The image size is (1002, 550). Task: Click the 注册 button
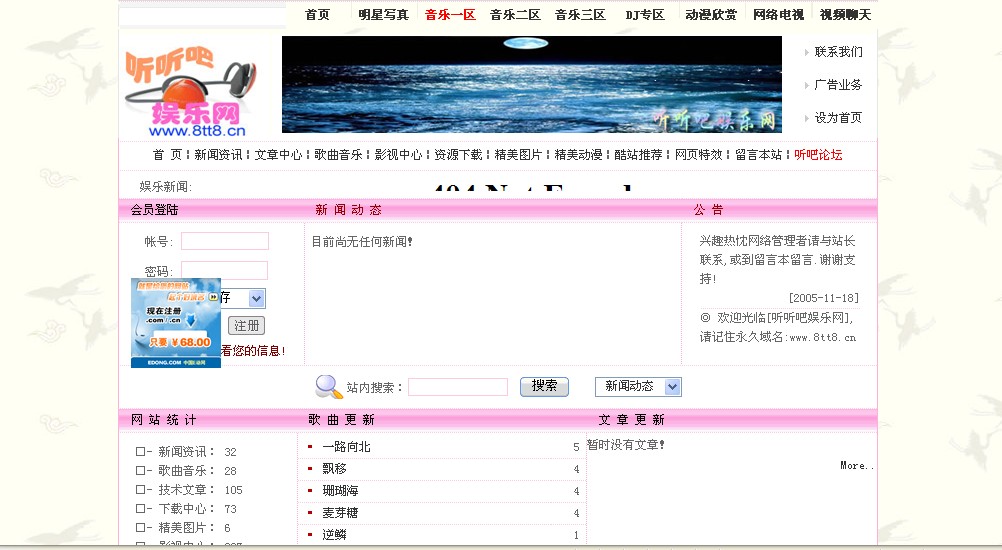246,326
